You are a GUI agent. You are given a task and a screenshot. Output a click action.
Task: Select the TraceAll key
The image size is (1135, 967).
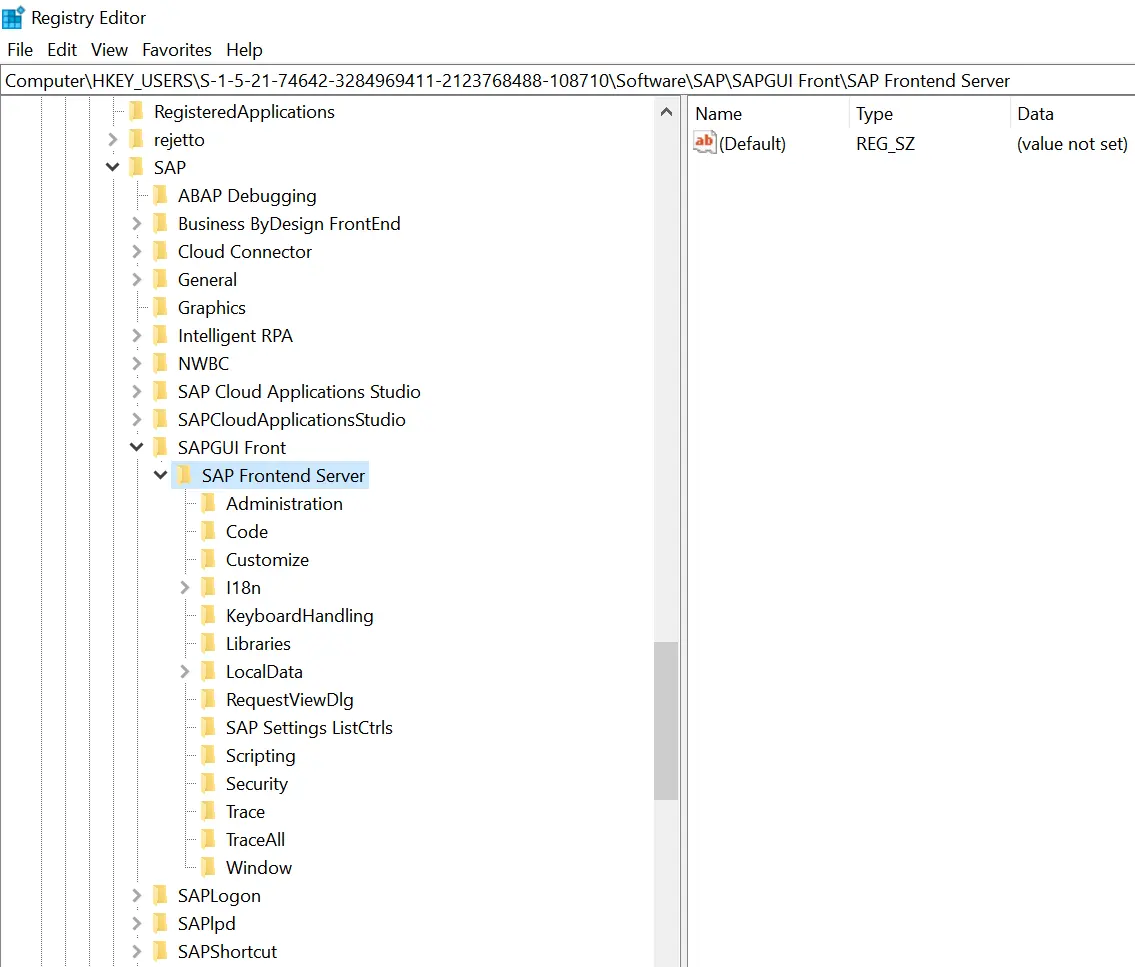click(255, 840)
